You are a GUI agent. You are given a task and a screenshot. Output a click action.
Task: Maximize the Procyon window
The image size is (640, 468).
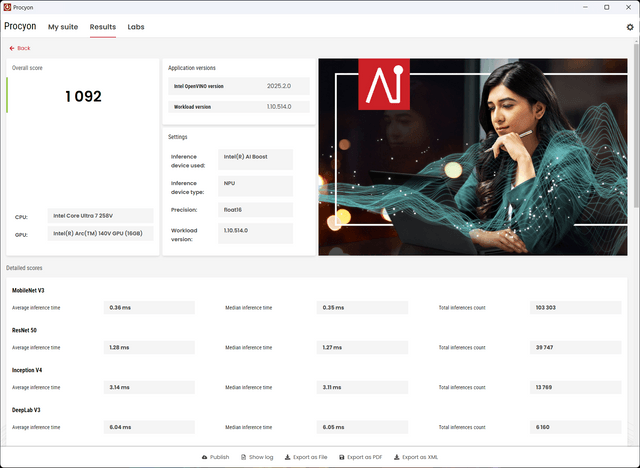click(607, 7)
